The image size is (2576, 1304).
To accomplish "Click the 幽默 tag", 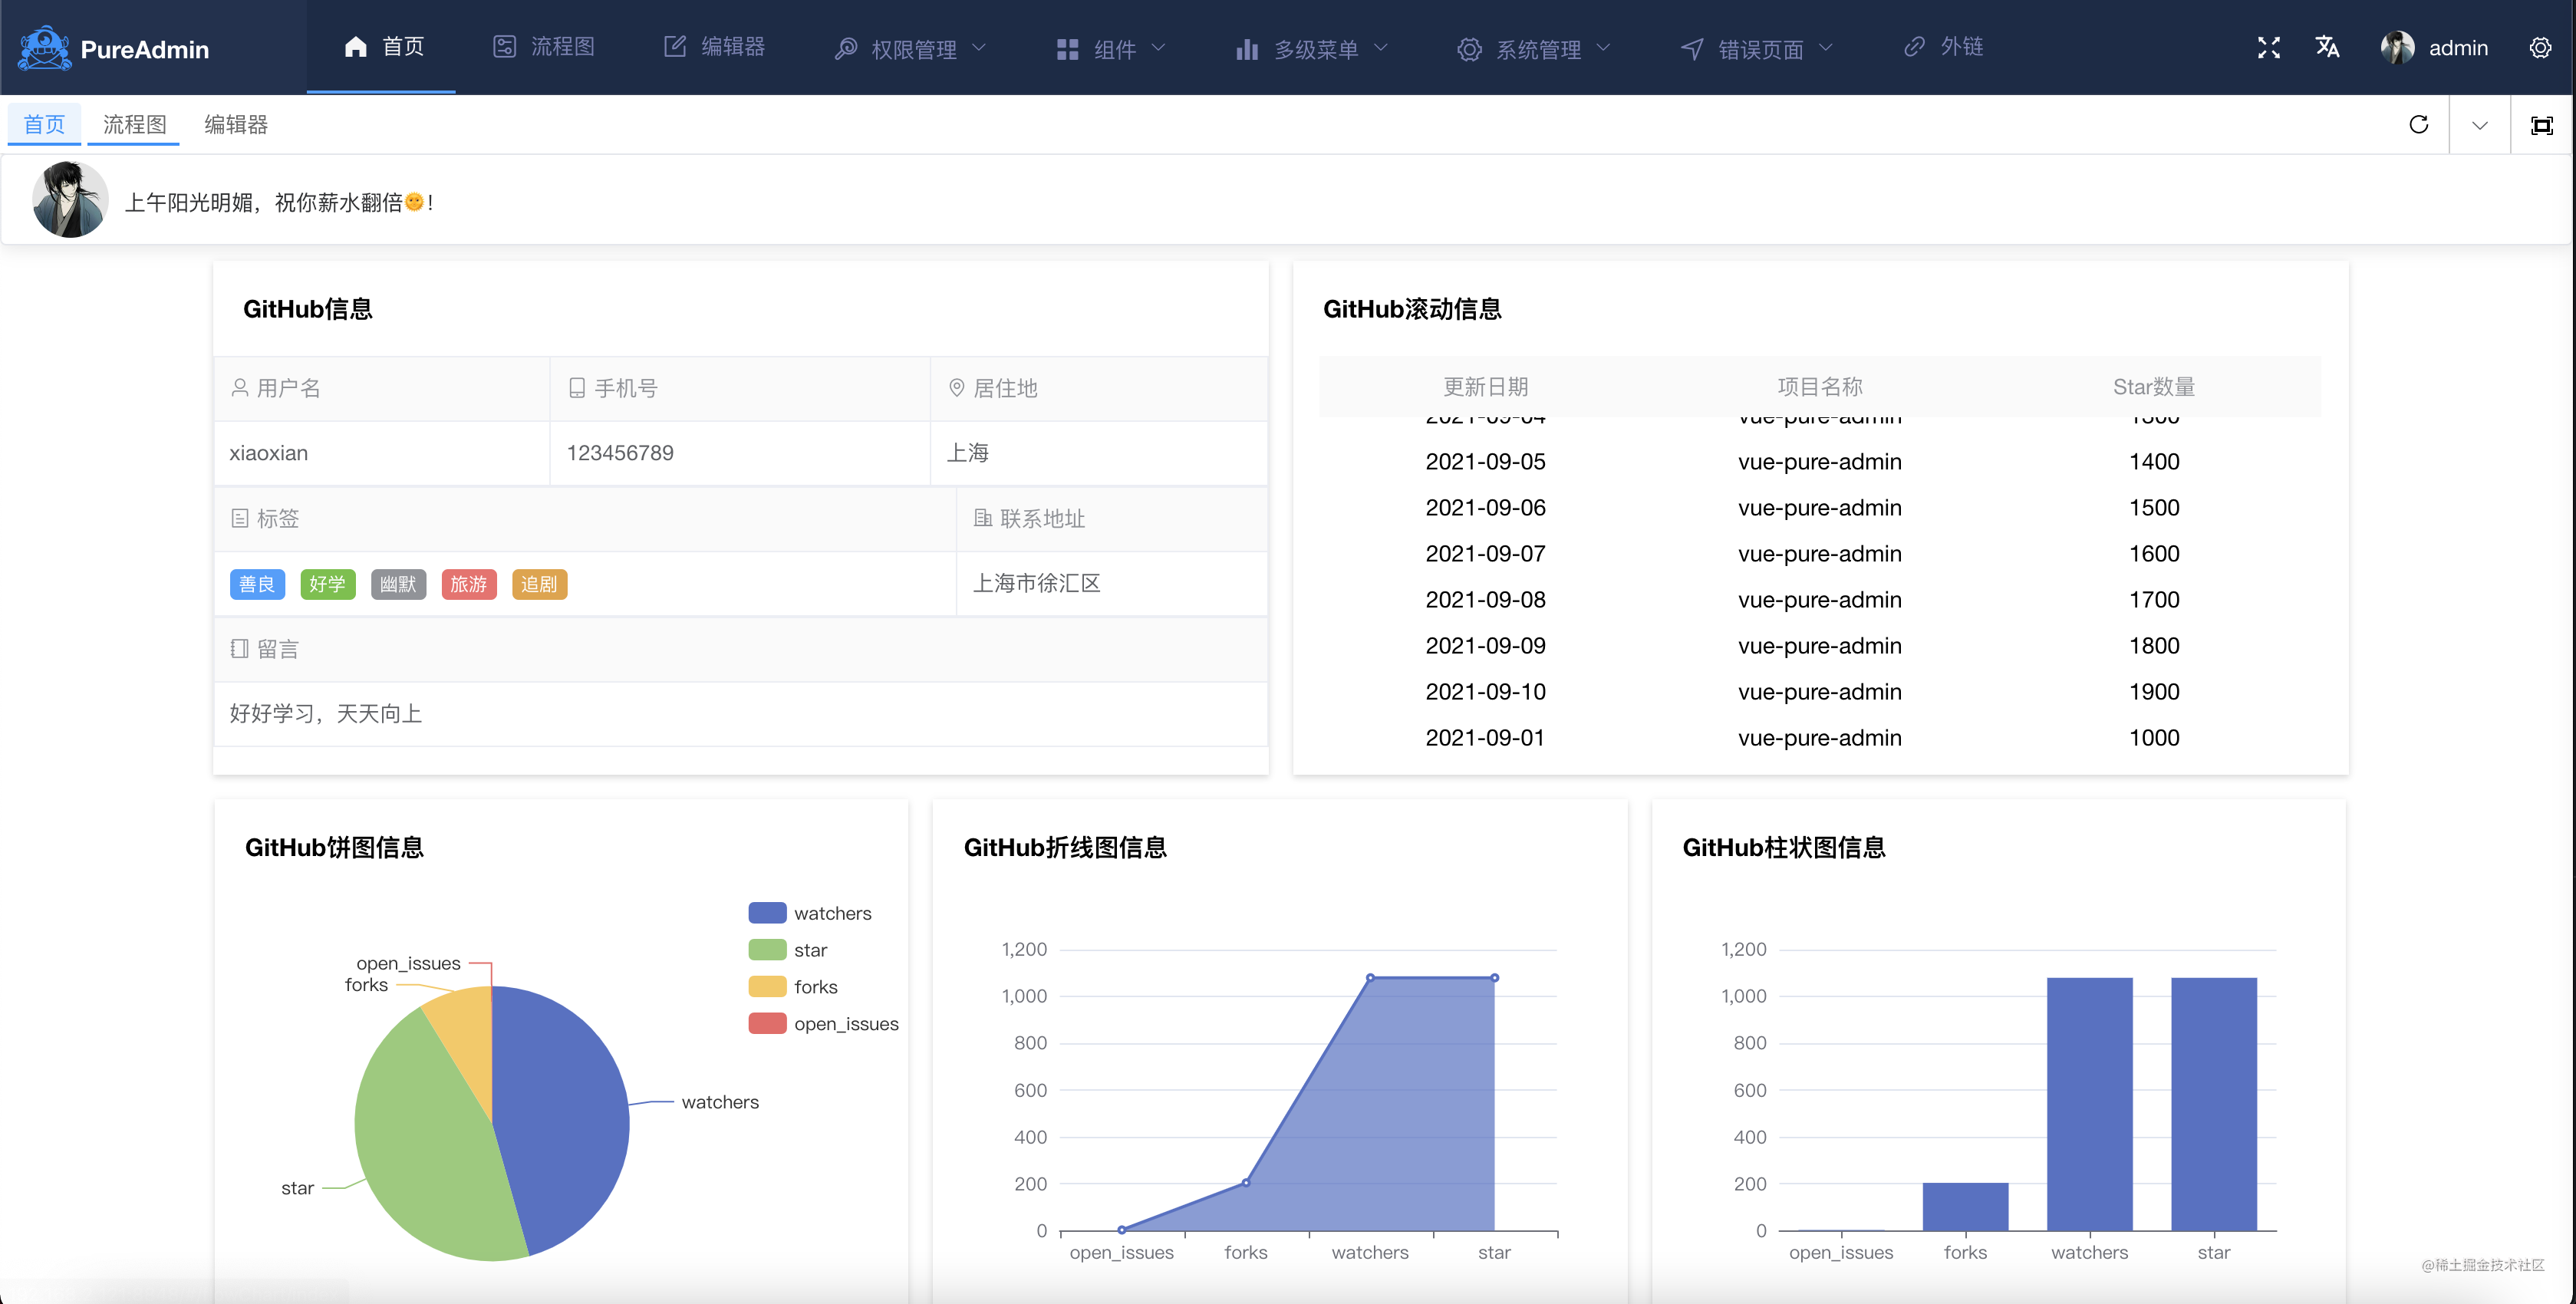I will click(x=398, y=584).
